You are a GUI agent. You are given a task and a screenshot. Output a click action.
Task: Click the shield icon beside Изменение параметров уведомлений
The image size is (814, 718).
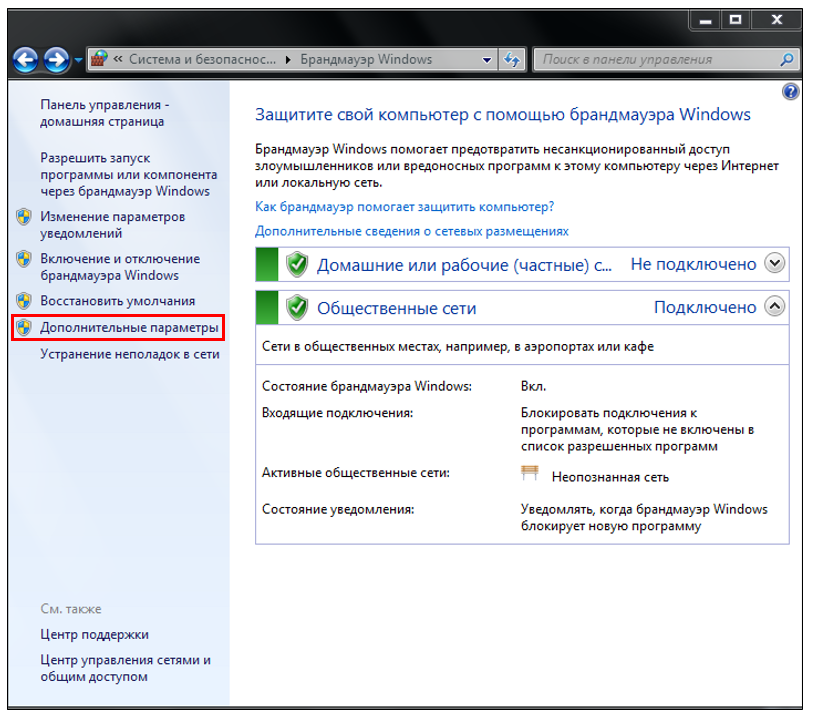pyautogui.click(x=23, y=216)
